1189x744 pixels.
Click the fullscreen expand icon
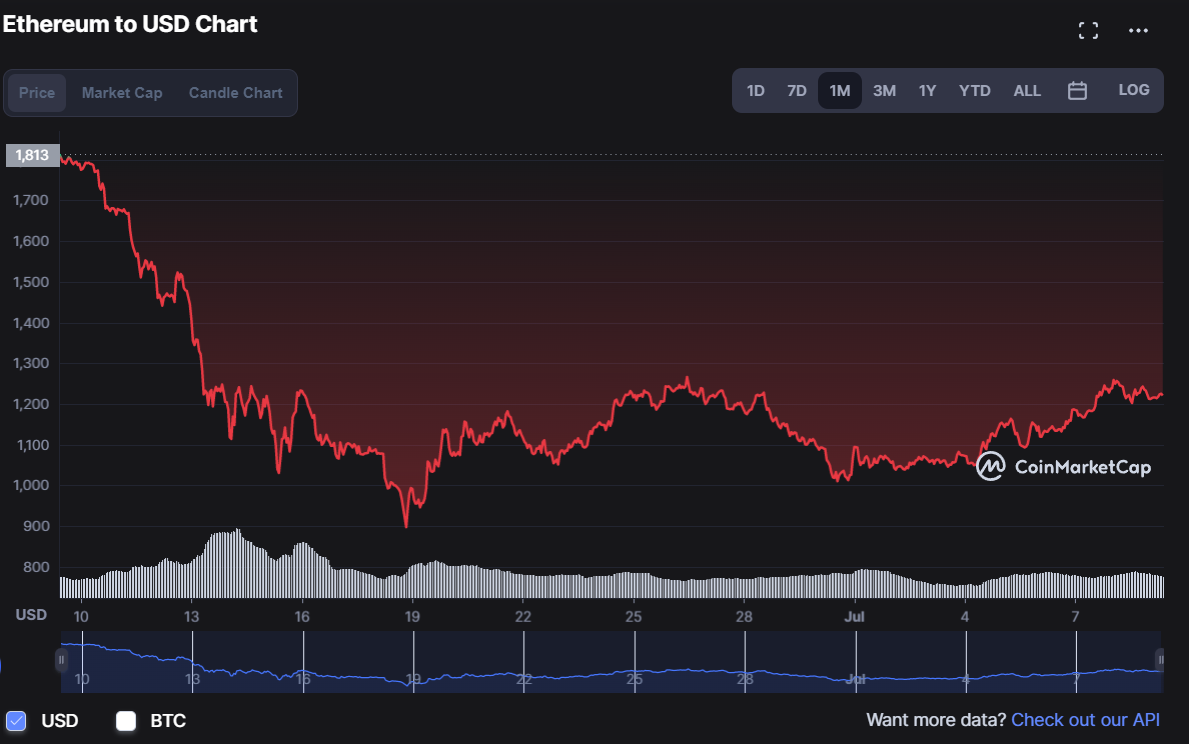[1088, 30]
